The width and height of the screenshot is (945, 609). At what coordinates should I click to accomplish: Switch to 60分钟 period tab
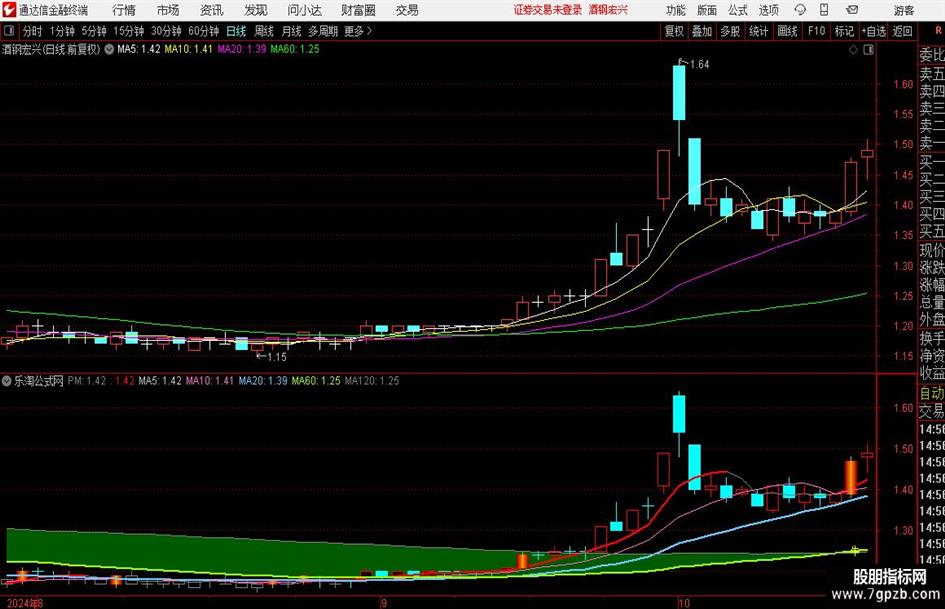(x=204, y=31)
